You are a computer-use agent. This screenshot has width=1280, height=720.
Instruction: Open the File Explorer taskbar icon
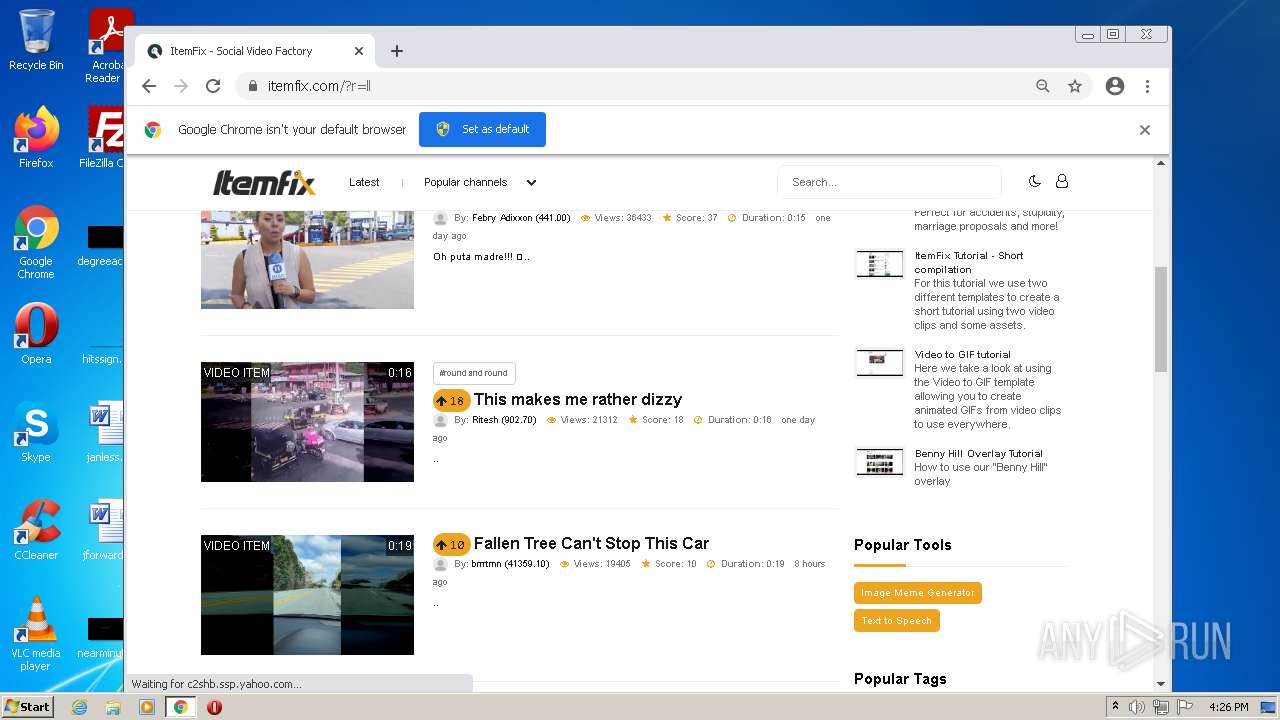click(113, 707)
